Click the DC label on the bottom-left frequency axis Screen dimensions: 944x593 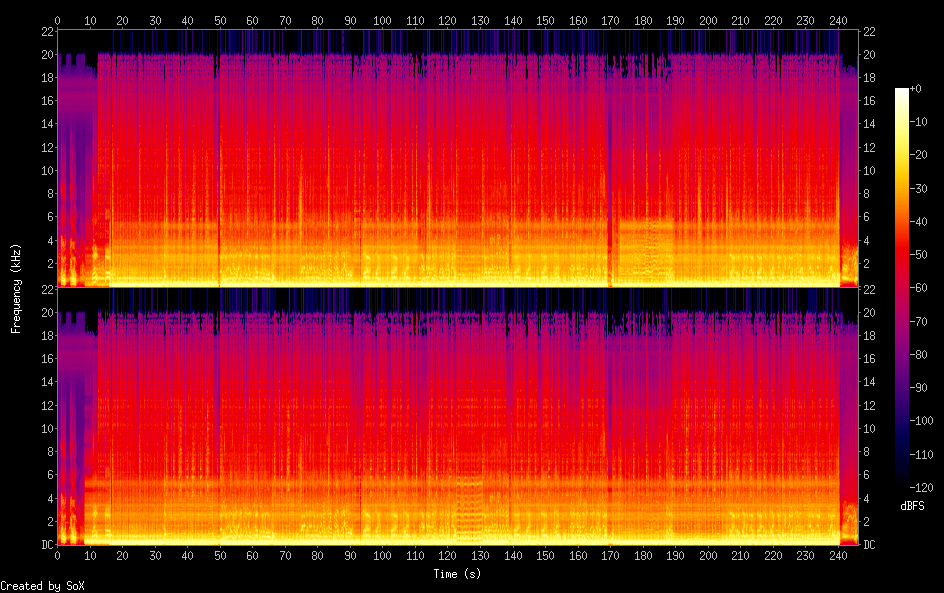pos(46,545)
